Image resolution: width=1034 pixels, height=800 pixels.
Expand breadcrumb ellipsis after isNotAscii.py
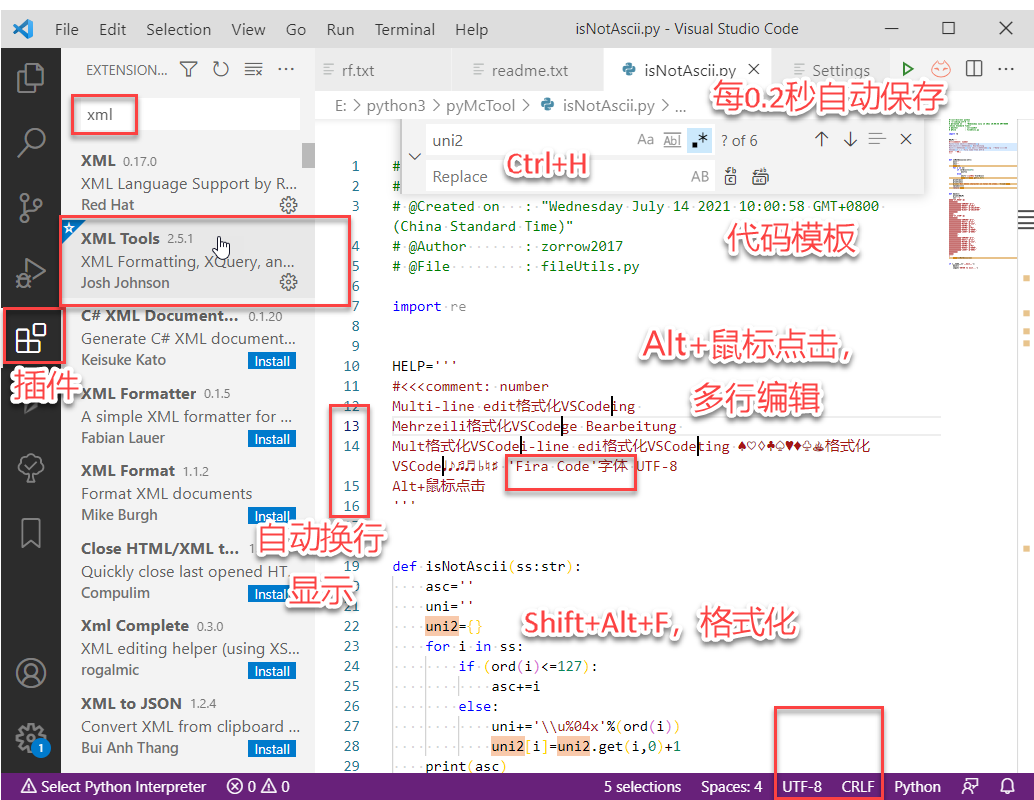click(681, 106)
